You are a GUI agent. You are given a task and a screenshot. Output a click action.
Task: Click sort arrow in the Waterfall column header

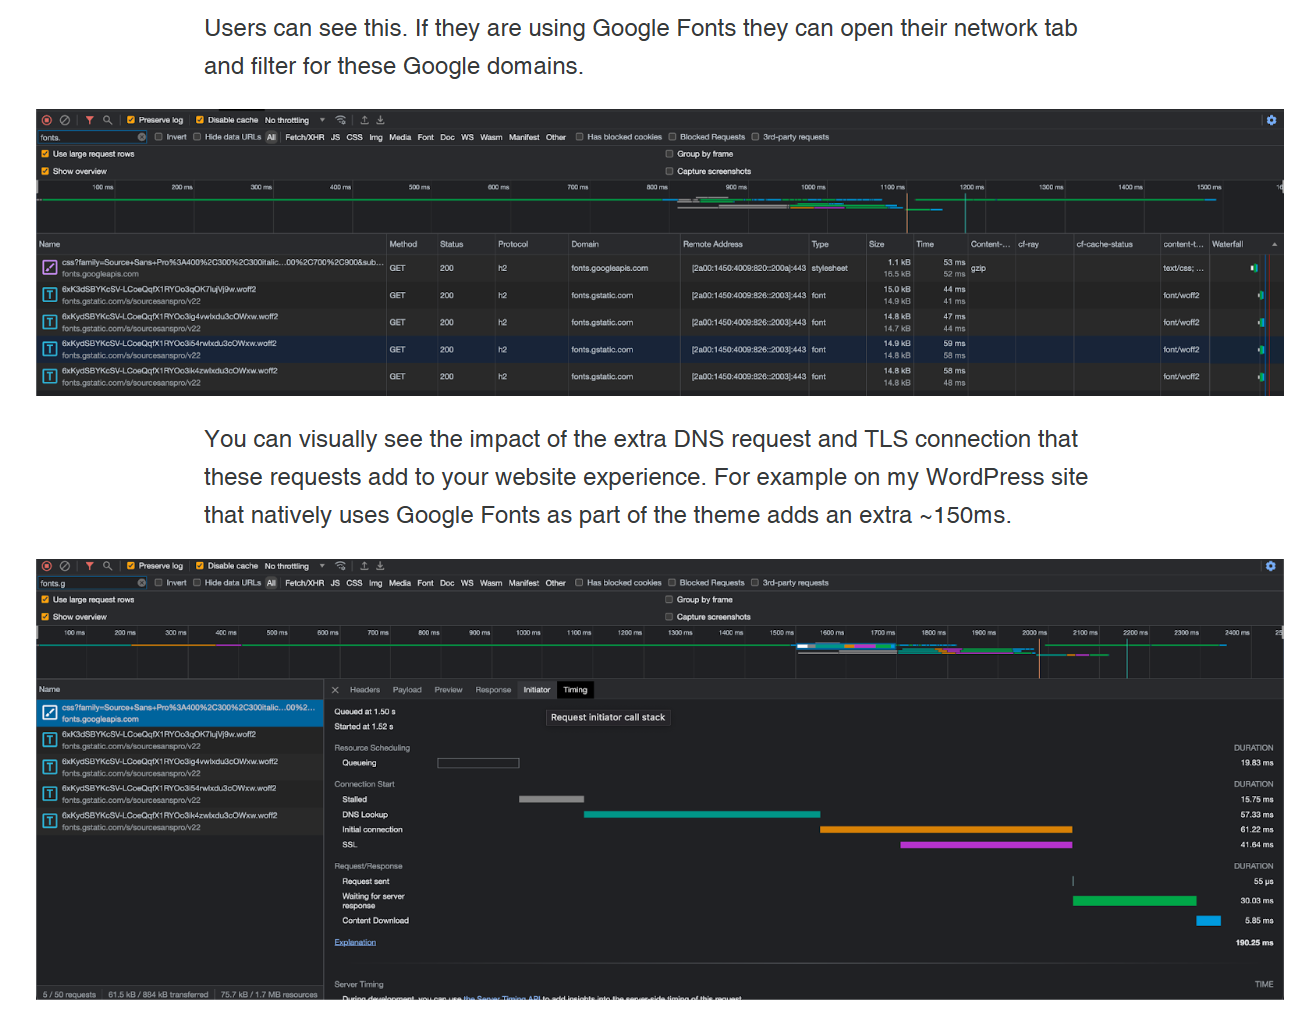tap(1274, 244)
